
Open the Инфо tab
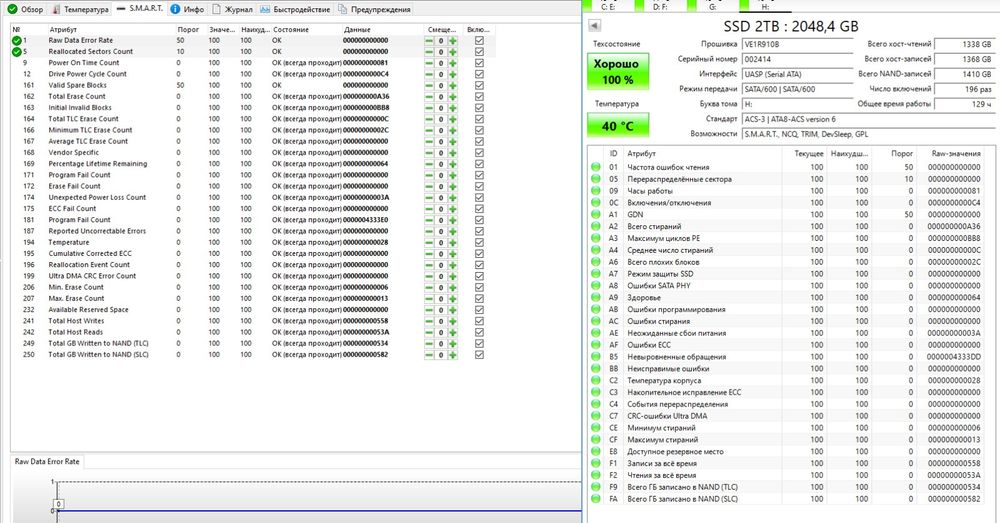tap(187, 10)
